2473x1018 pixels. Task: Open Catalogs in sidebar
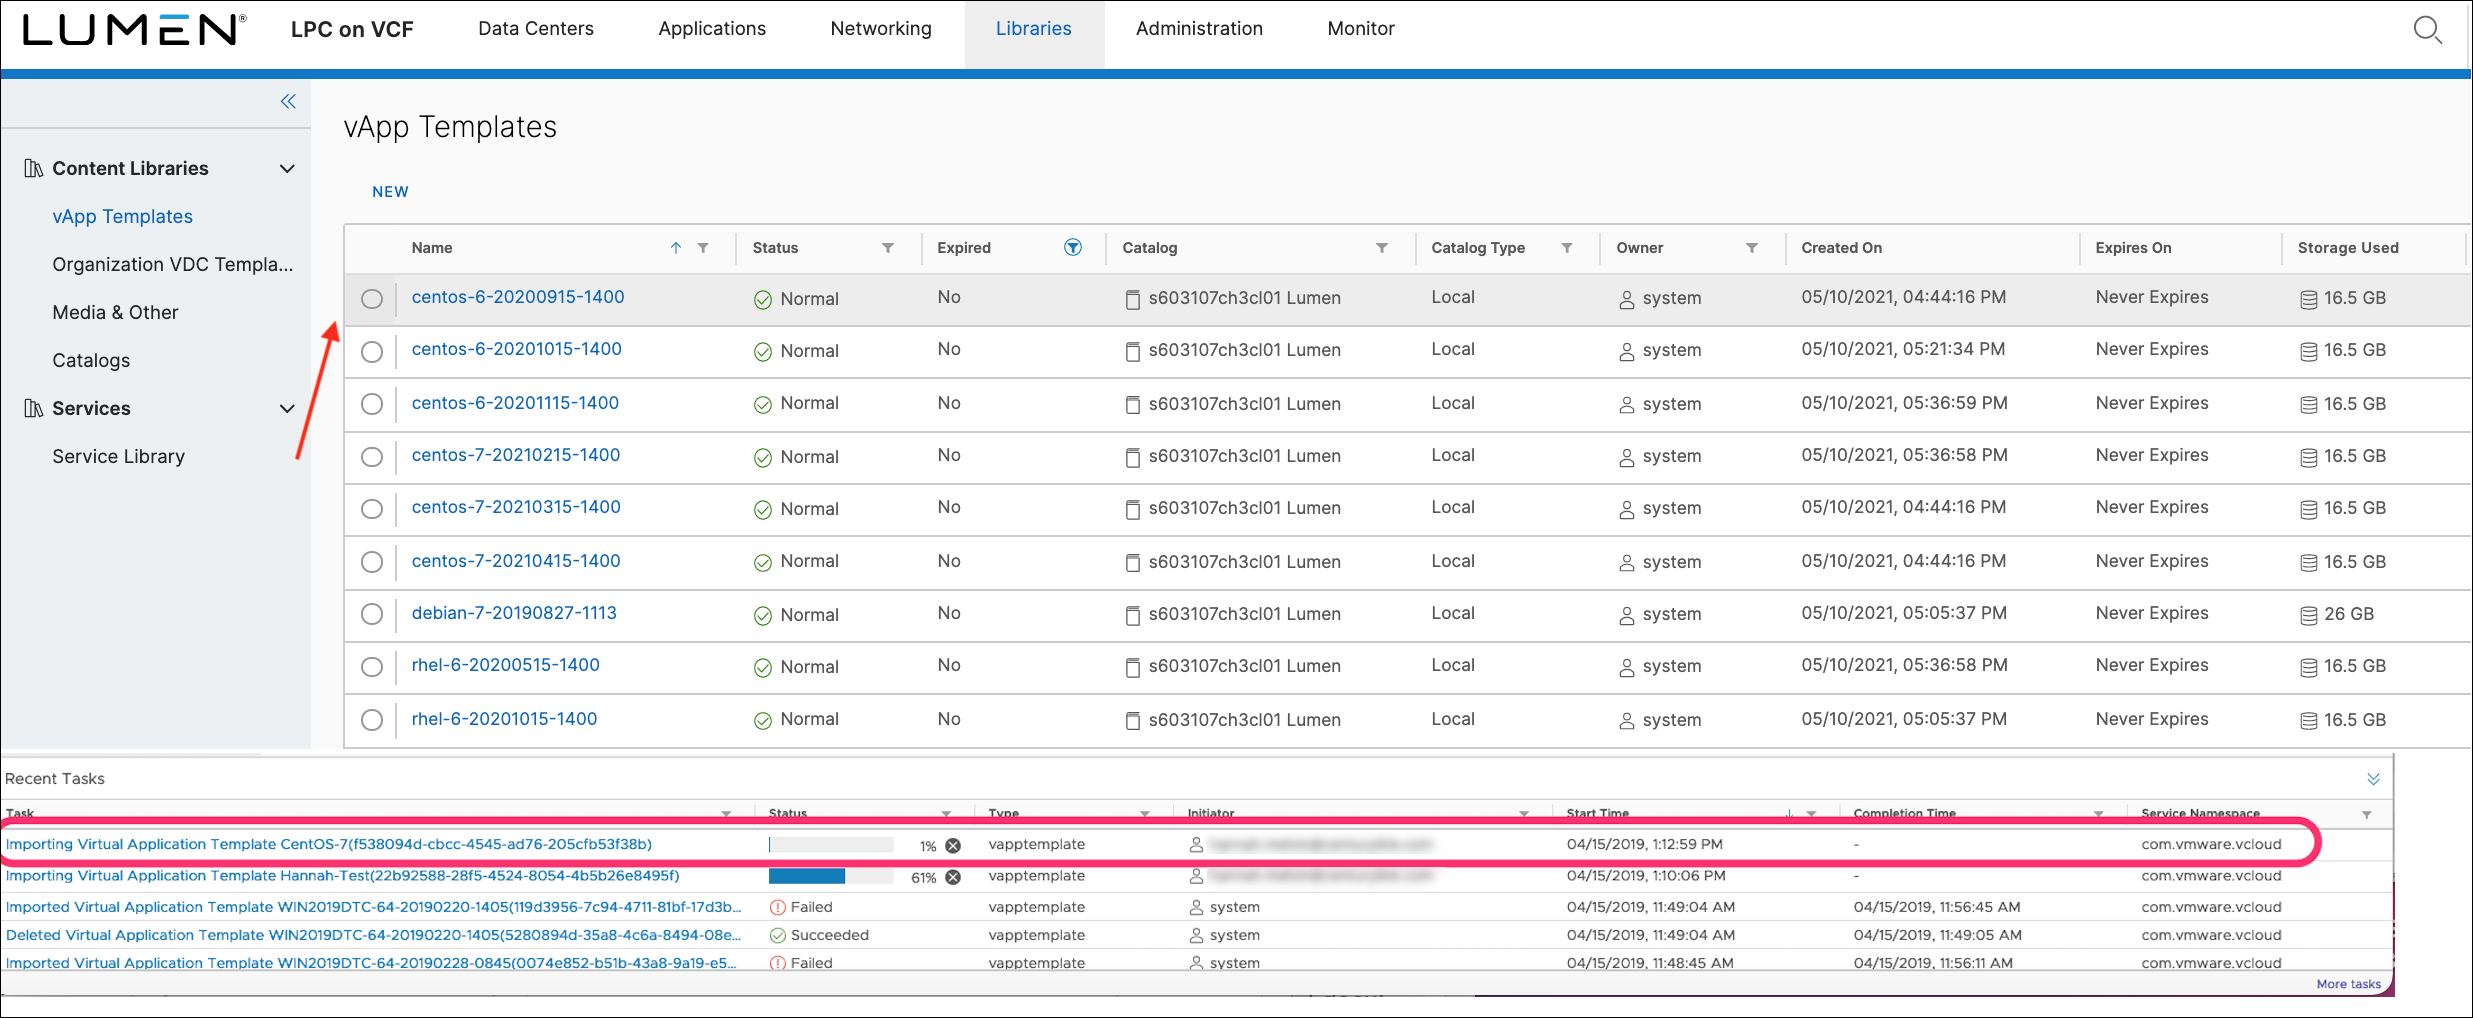click(x=91, y=360)
